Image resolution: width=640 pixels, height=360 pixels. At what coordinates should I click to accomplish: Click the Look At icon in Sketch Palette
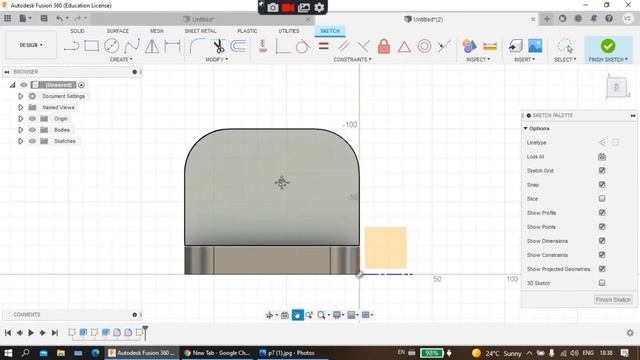pos(602,157)
